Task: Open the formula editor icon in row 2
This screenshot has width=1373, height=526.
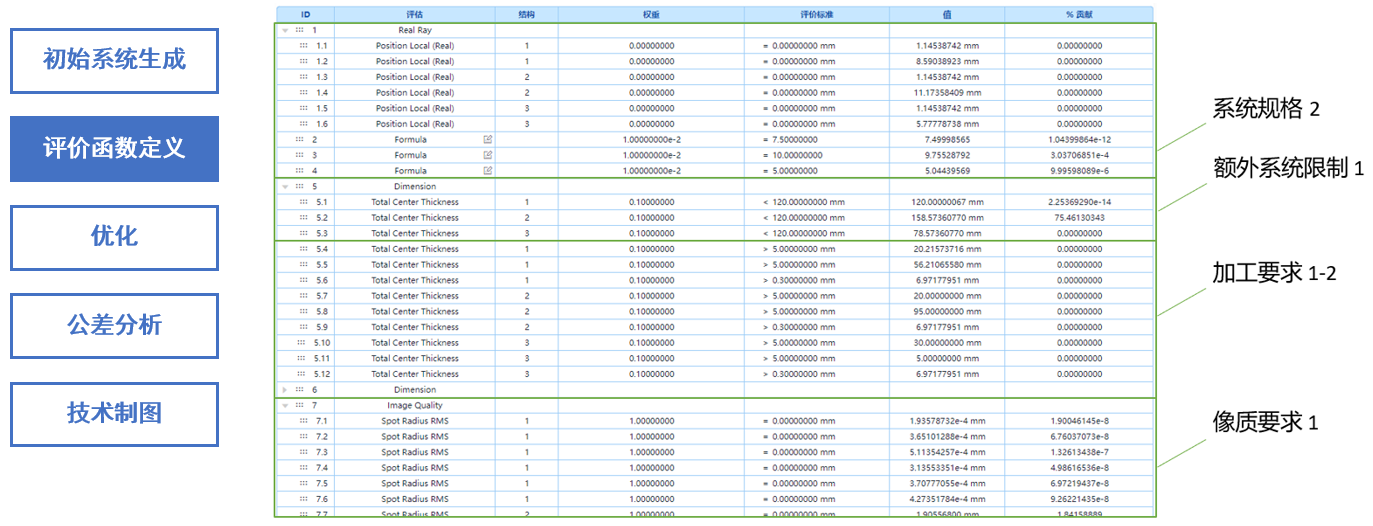Action: click(x=488, y=140)
